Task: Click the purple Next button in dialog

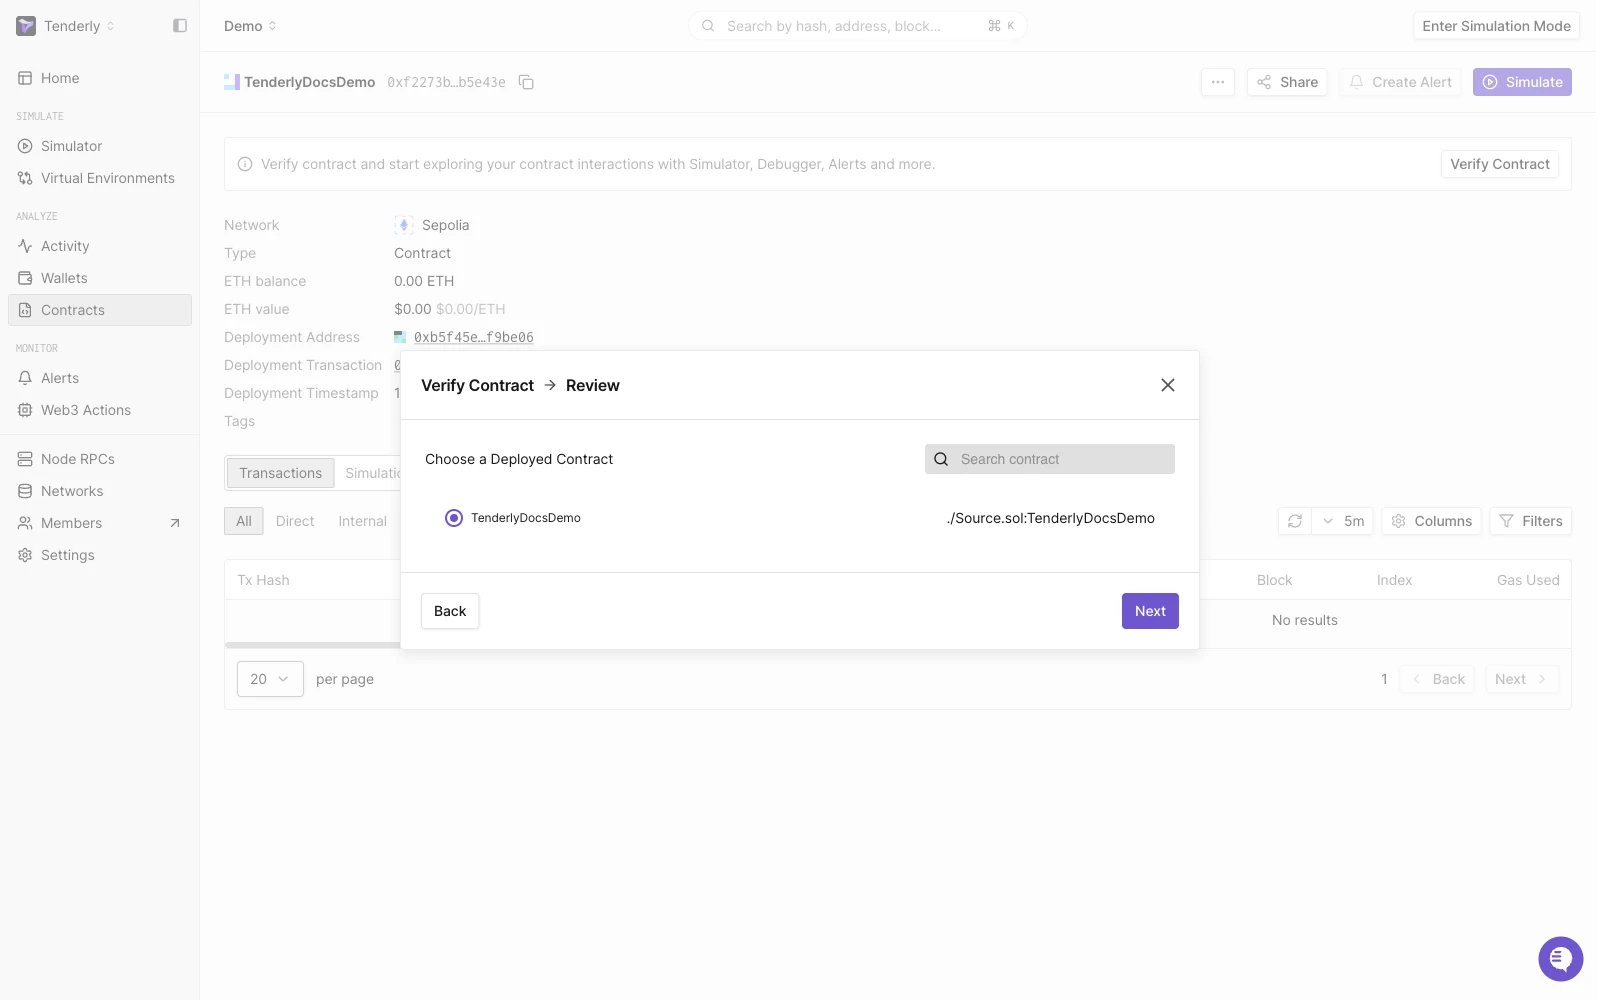Action: coord(1150,611)
